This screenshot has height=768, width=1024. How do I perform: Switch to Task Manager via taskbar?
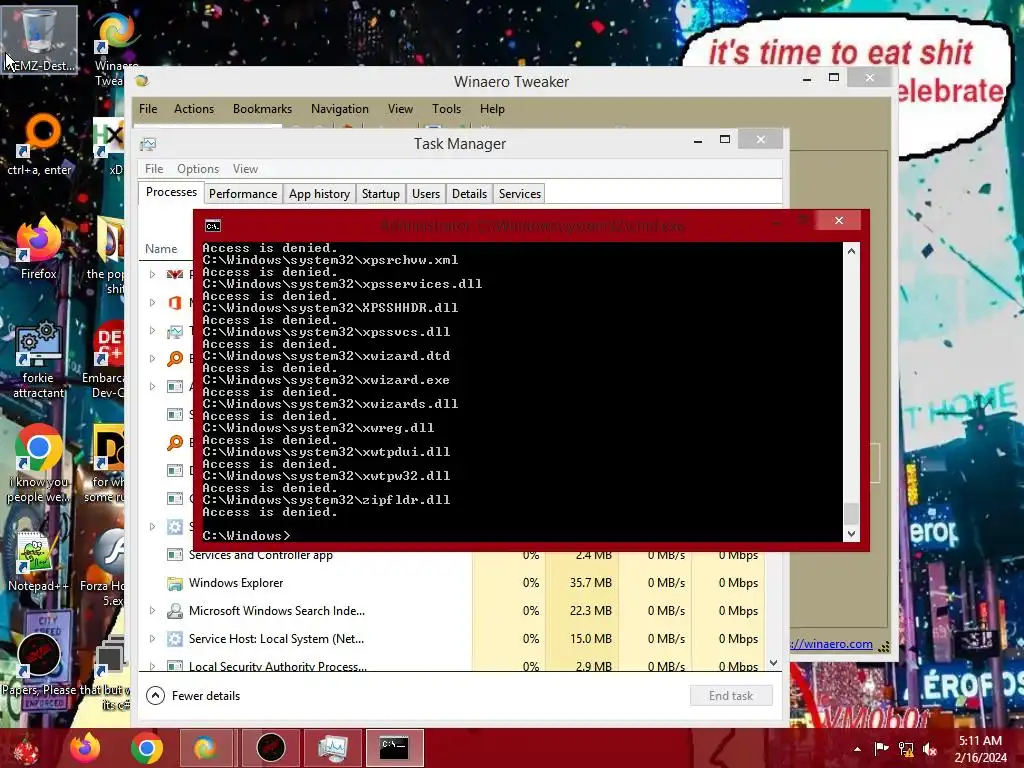(x=332, y=748)
